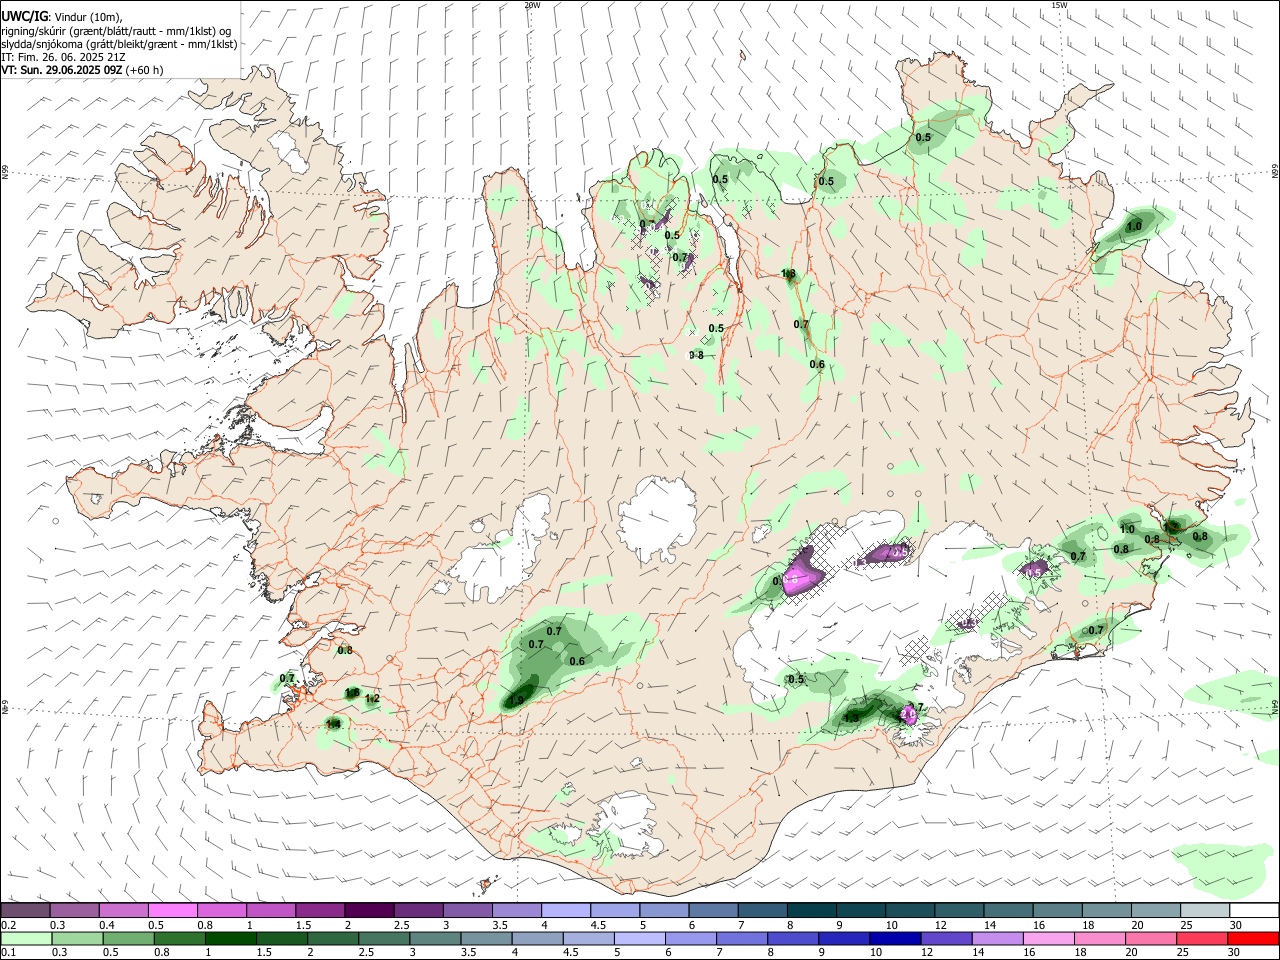This screenshot has height=960, width=1280.
Task: Select the 'rigning/skúrir' legend description line
Action: point(116,30)
